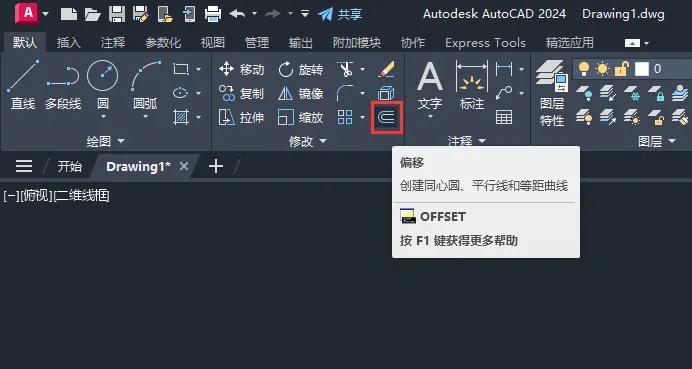Click the Array tool icon
Viewport: 692px width, 369px height.
[345, 117]
